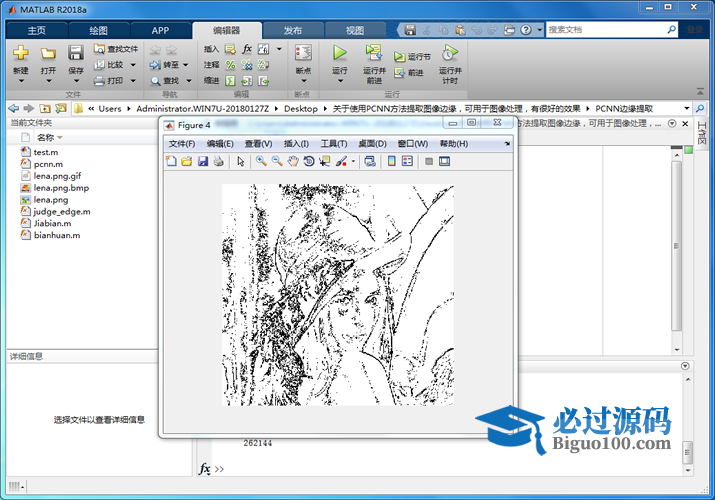Click the Advance (前进) button
The width and height of the screenshot is (715, 500).
409,72
